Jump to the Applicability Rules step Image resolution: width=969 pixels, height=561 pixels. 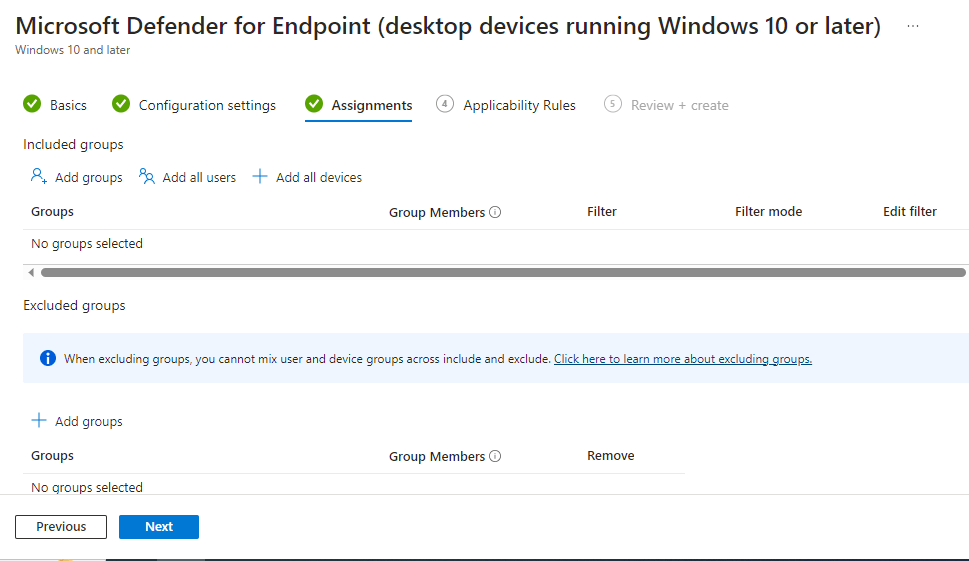click(x=519, y=105)
